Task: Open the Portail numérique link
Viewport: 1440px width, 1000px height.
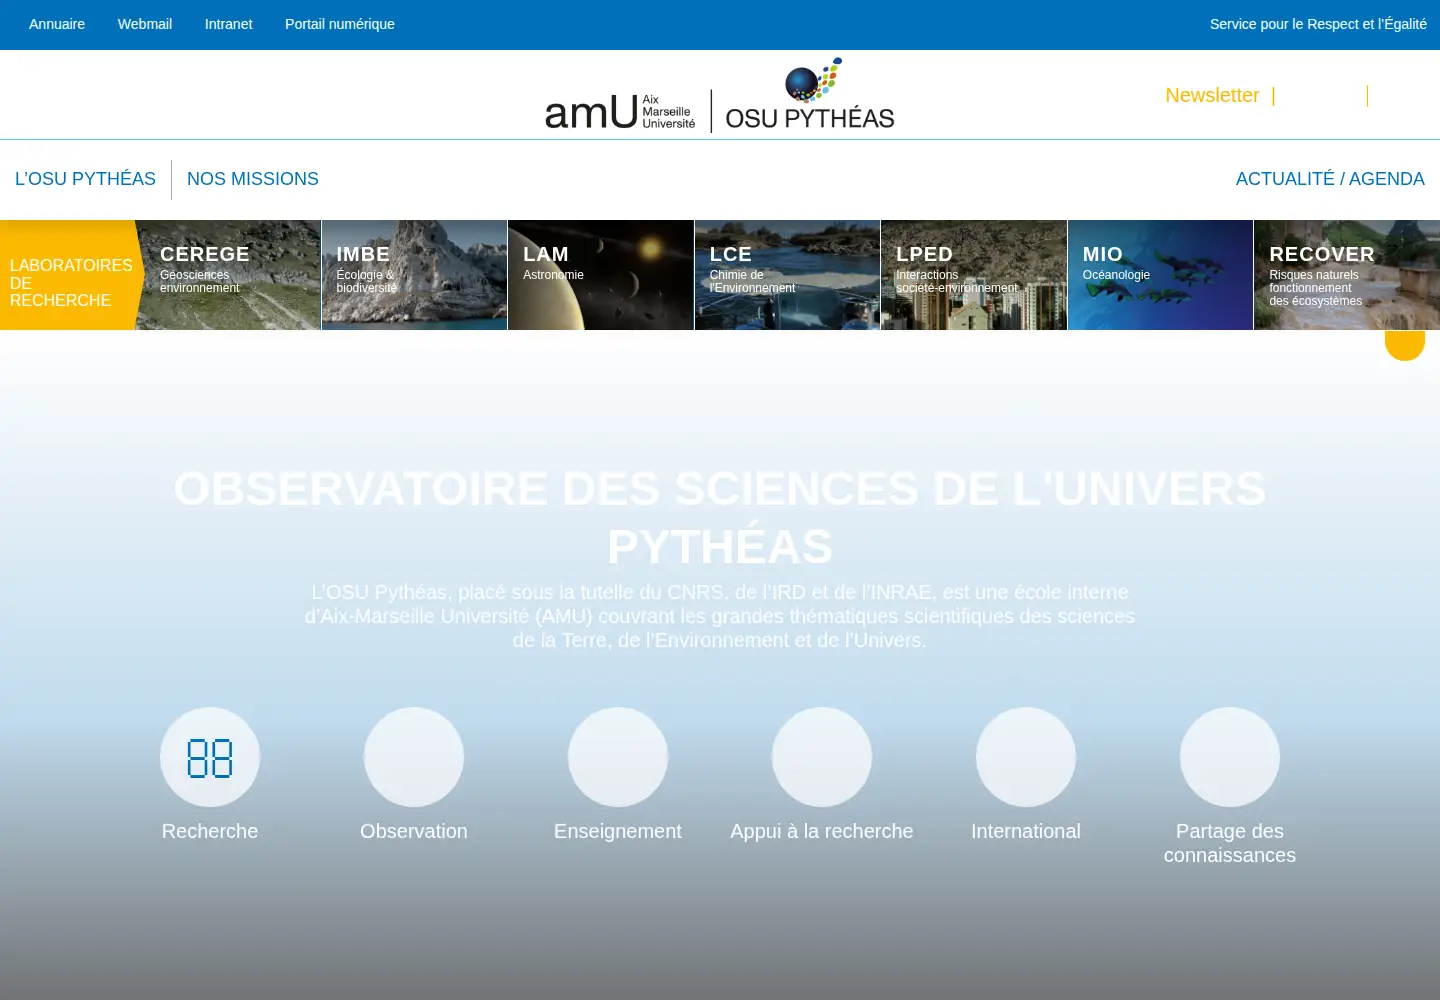Action: tap(340, 24)
